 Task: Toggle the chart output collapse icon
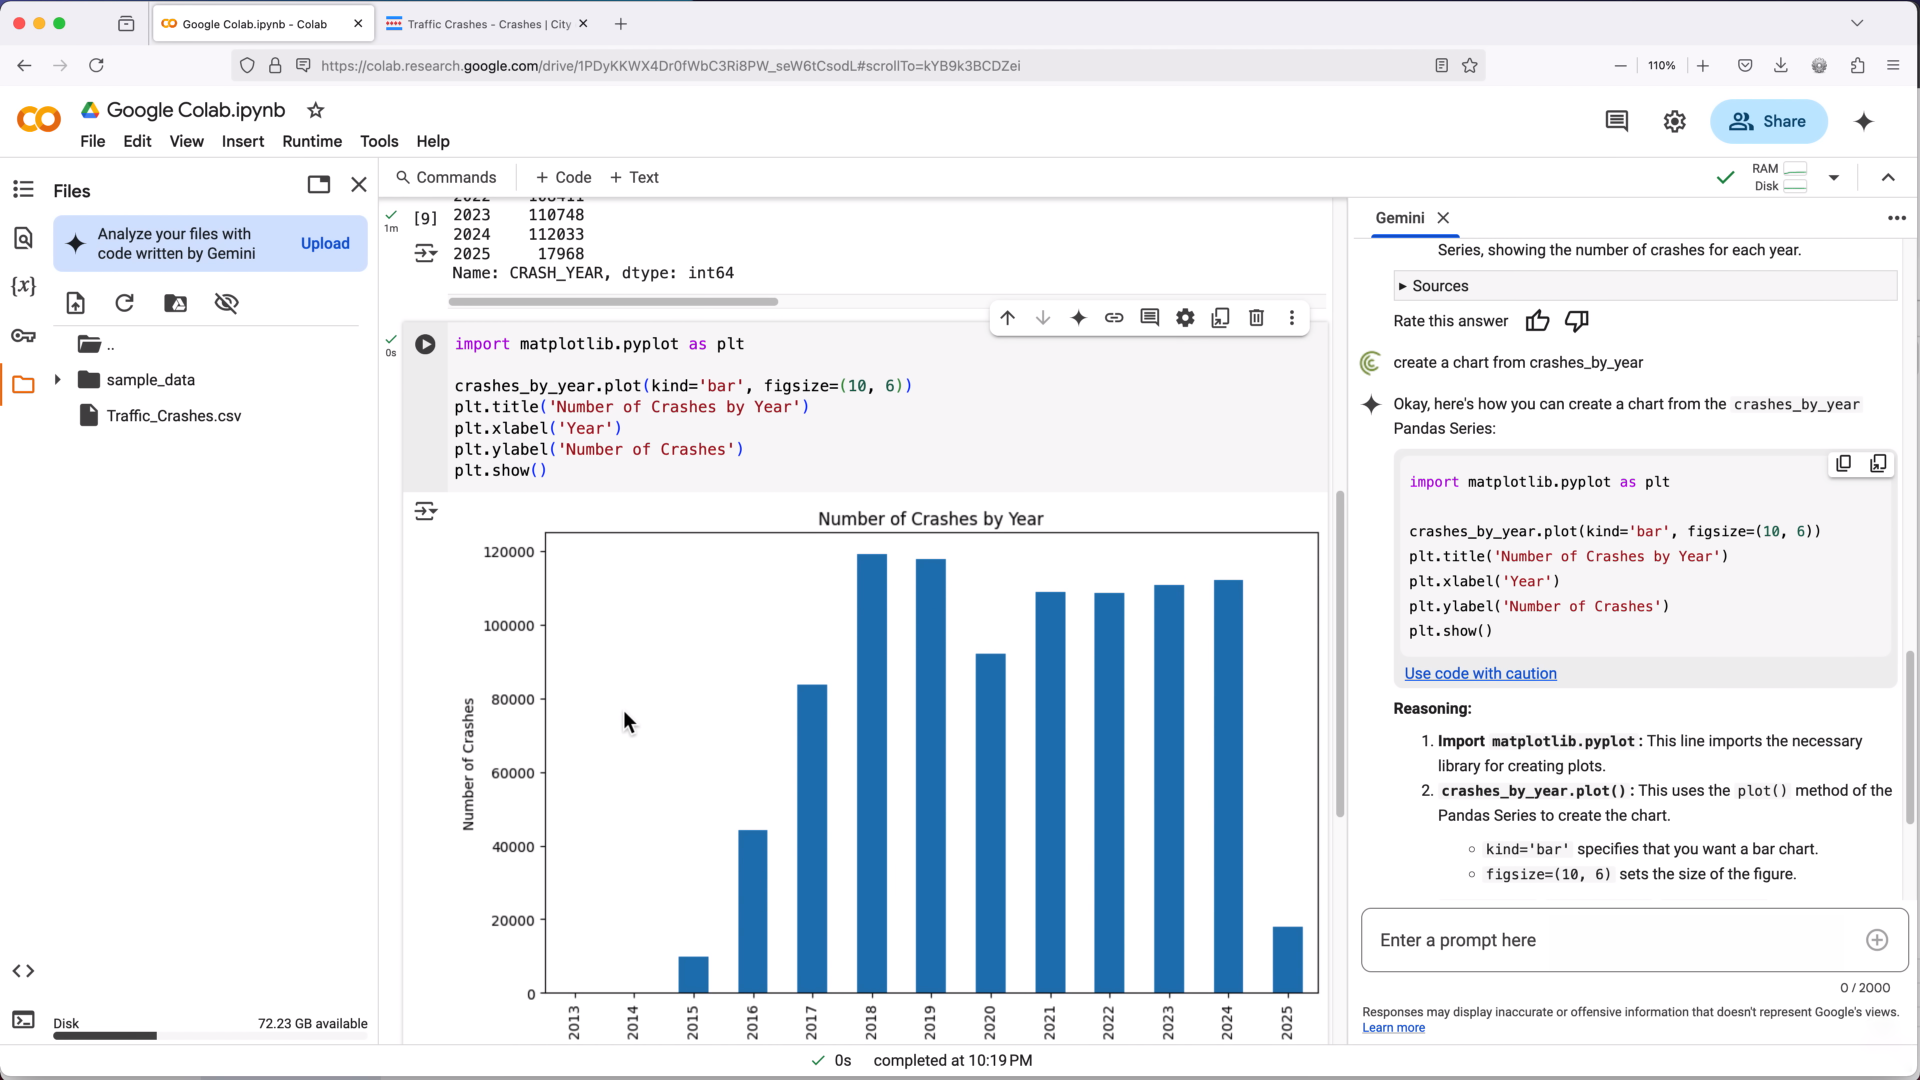tap(425, 512)
